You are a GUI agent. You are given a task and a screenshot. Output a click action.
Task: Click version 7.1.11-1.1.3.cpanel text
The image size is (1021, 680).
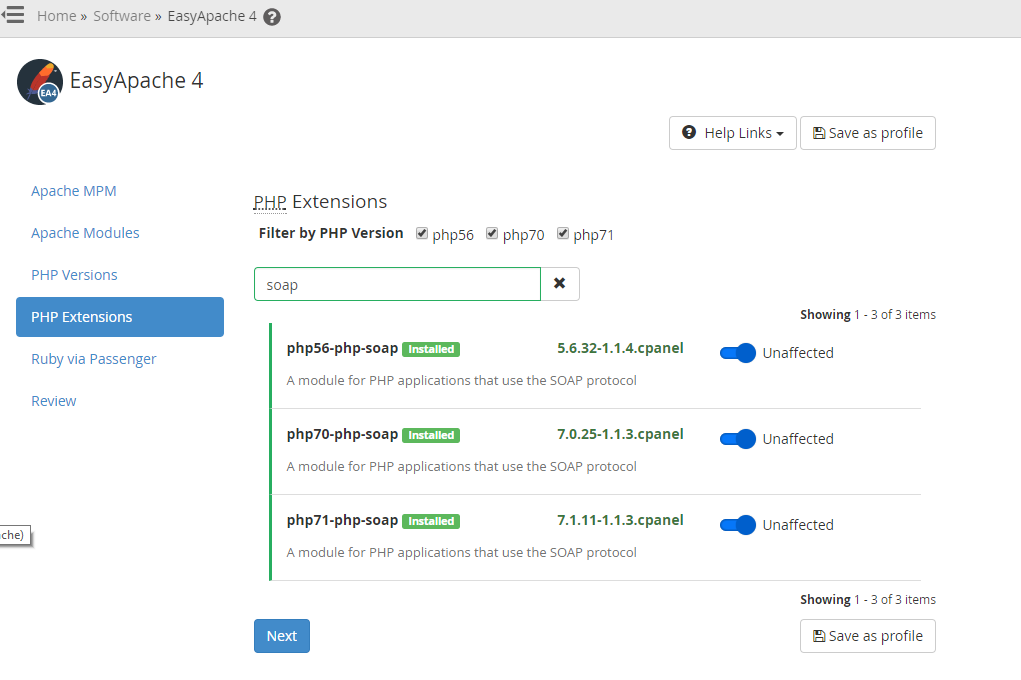[x=621, y=520]
